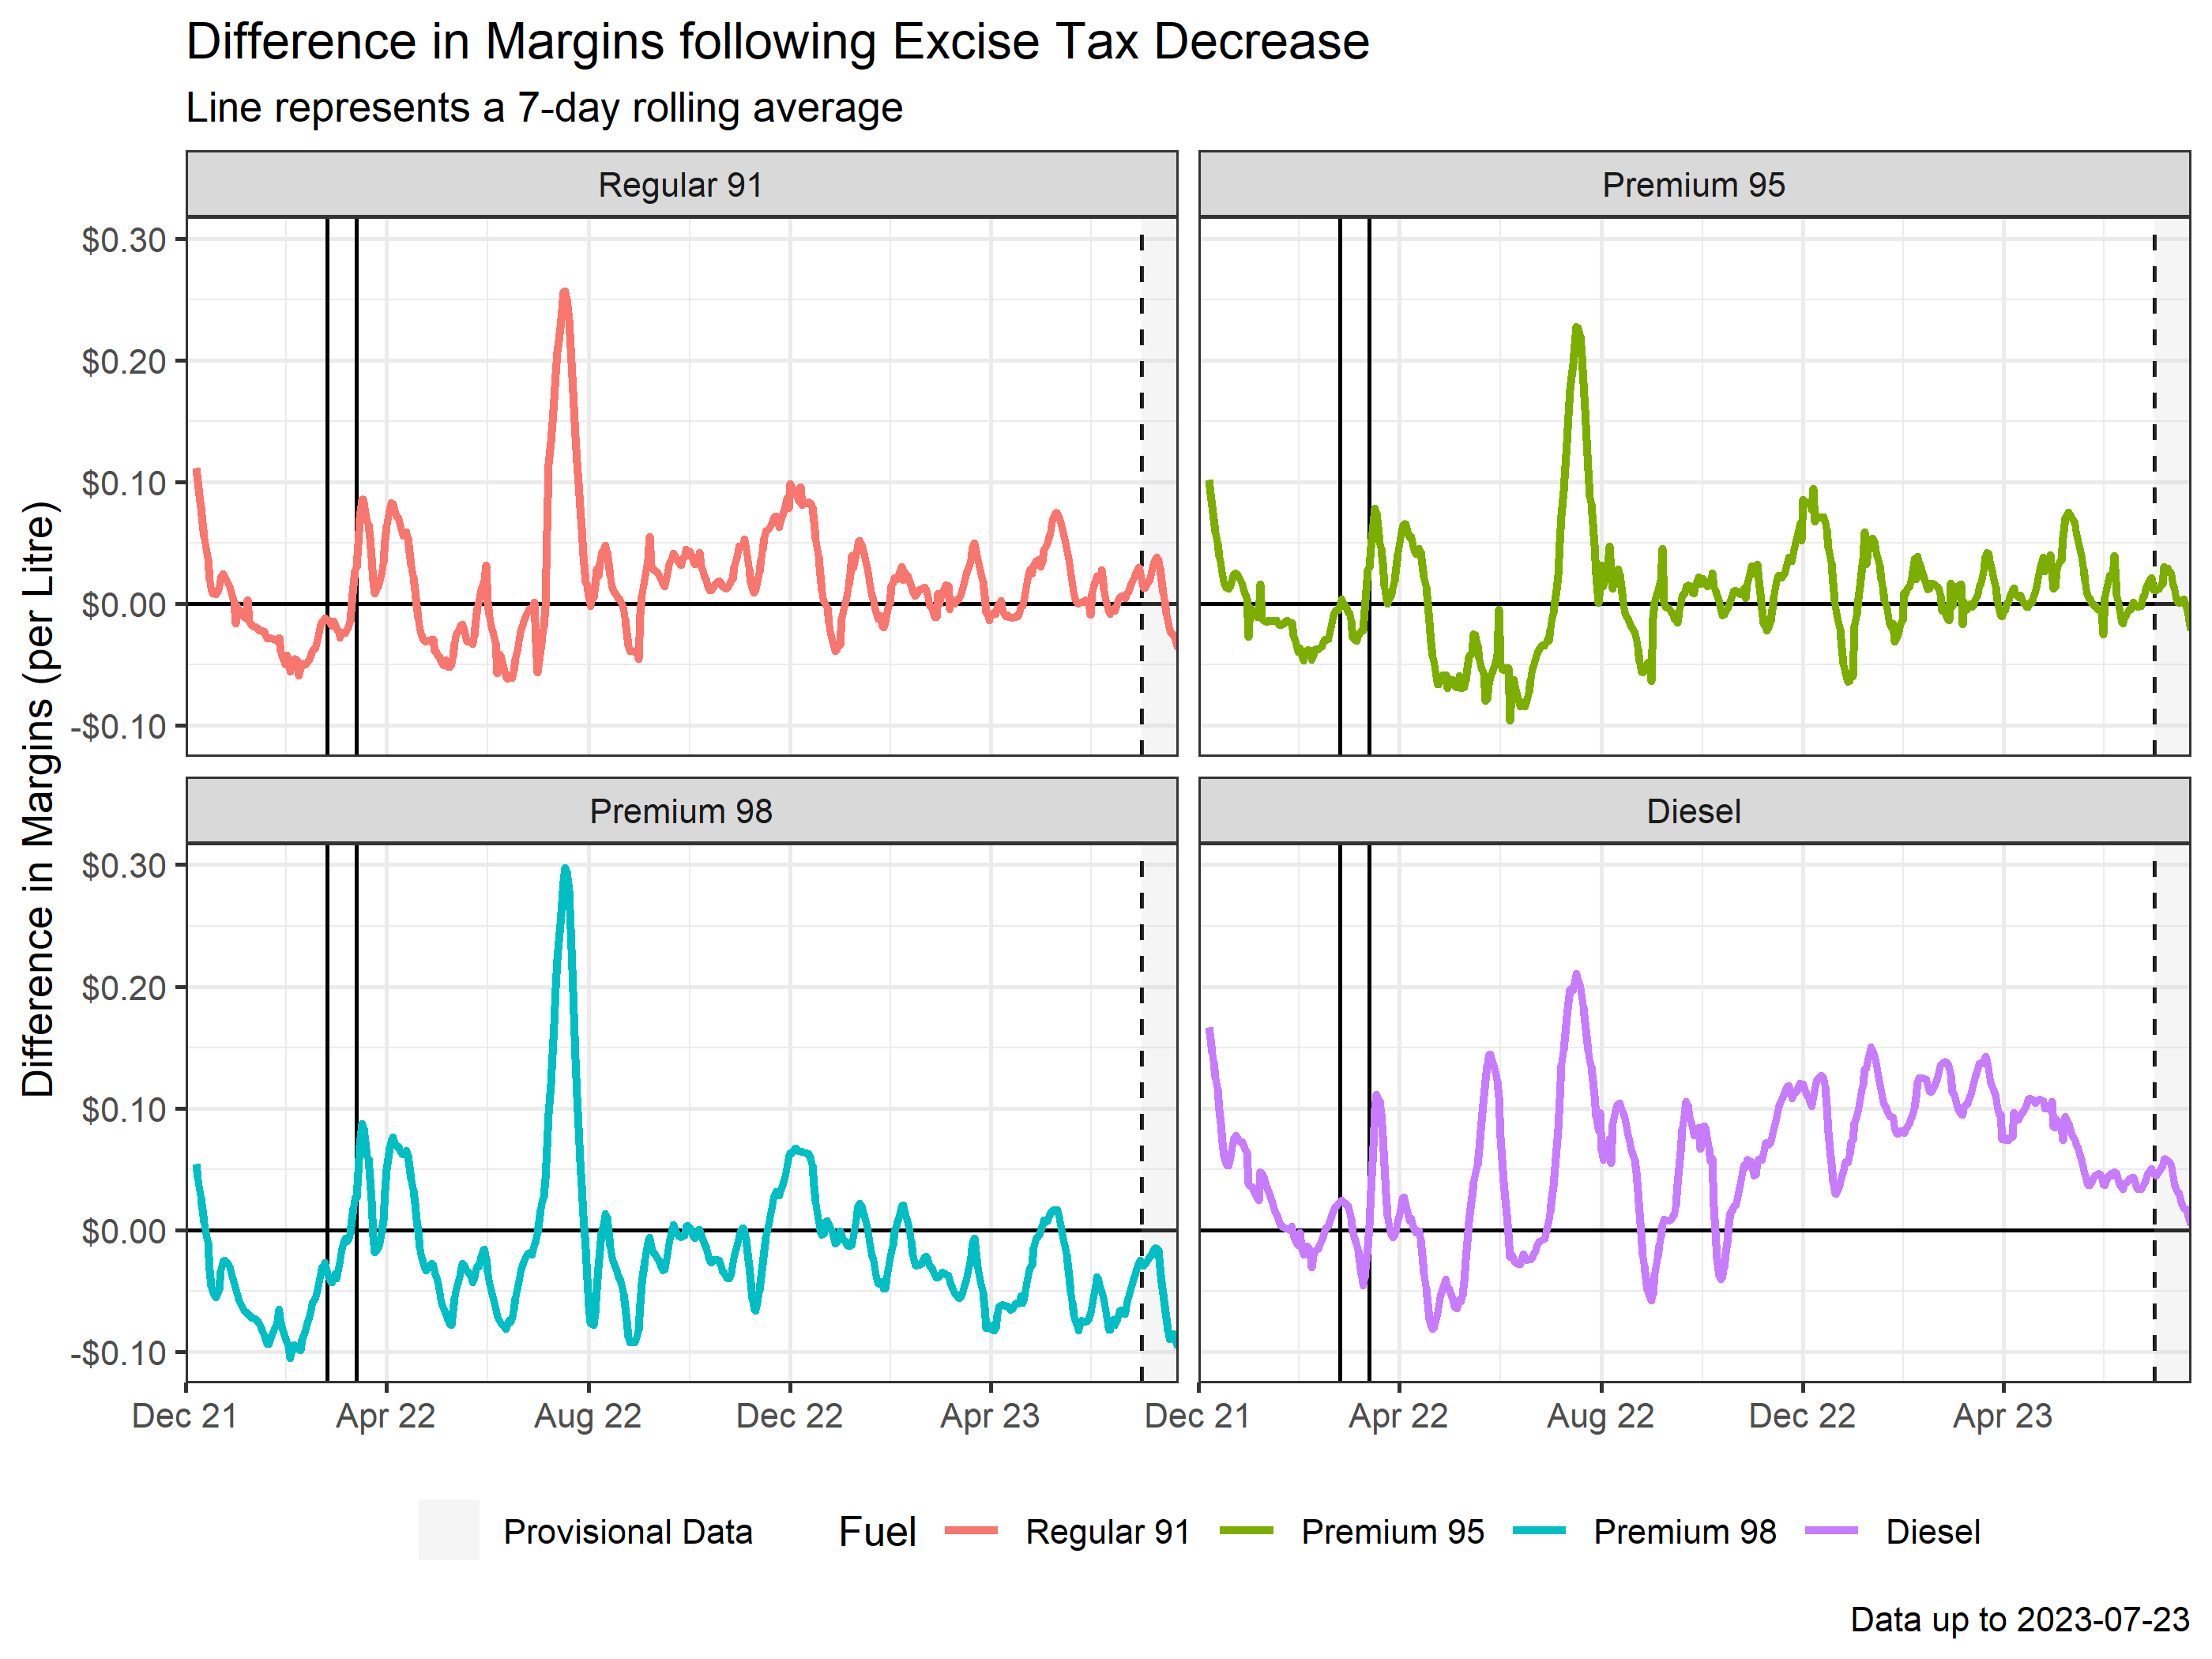
Task: Click the 'Provisional Data' legend label
Action: point(628,1532)
